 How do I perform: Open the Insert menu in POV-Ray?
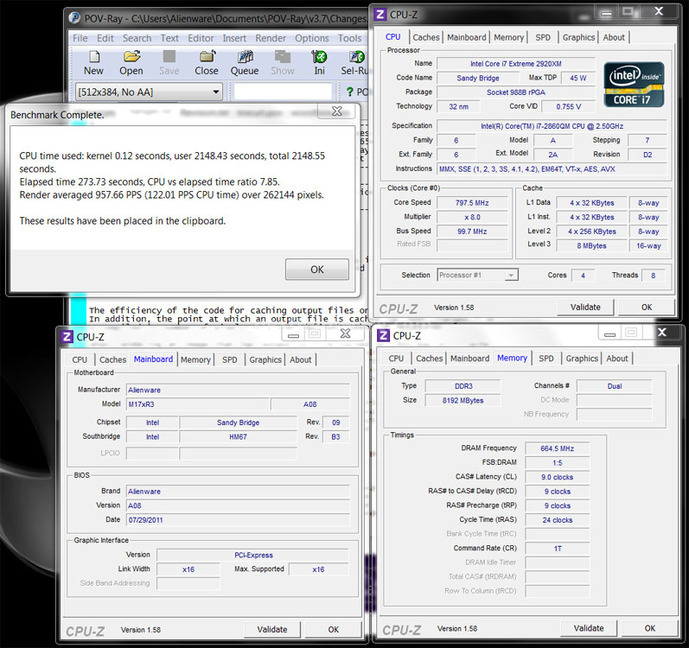(234, 38)
